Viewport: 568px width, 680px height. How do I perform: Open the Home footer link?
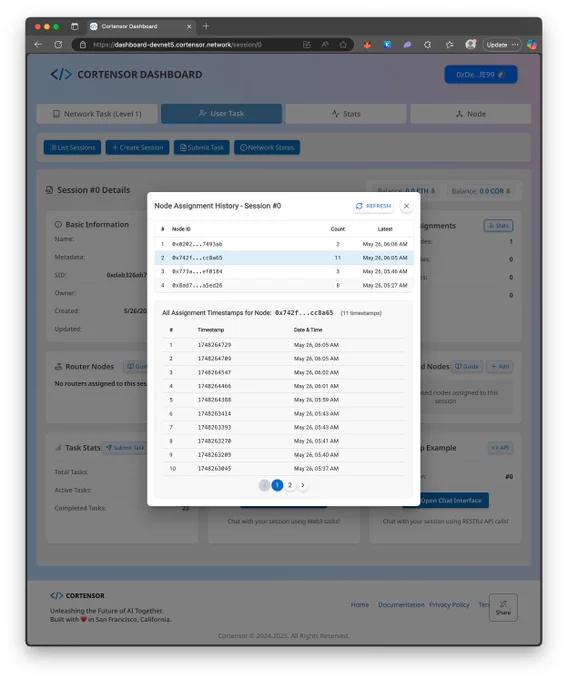tap(360, 605)
